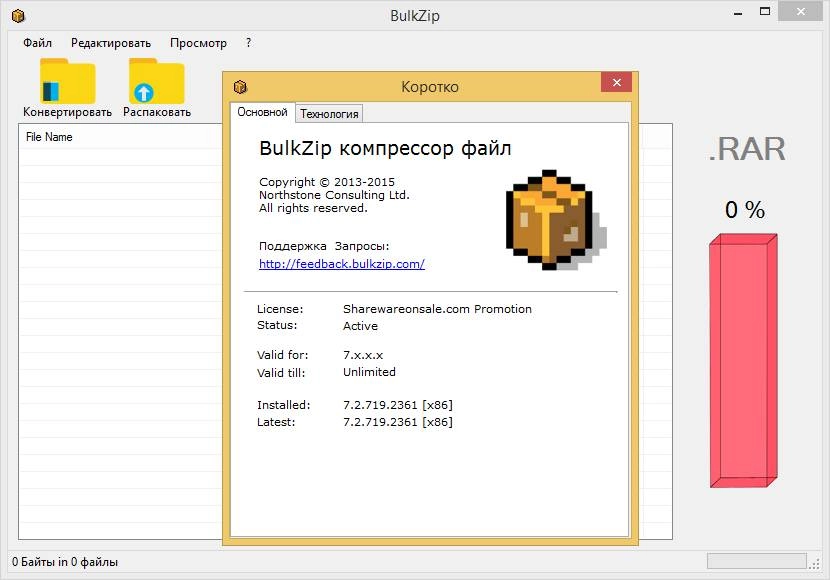Click the Sharewareonsale.com Promotion license text
This screenshot has height=580, width=830.
(437, 309)
